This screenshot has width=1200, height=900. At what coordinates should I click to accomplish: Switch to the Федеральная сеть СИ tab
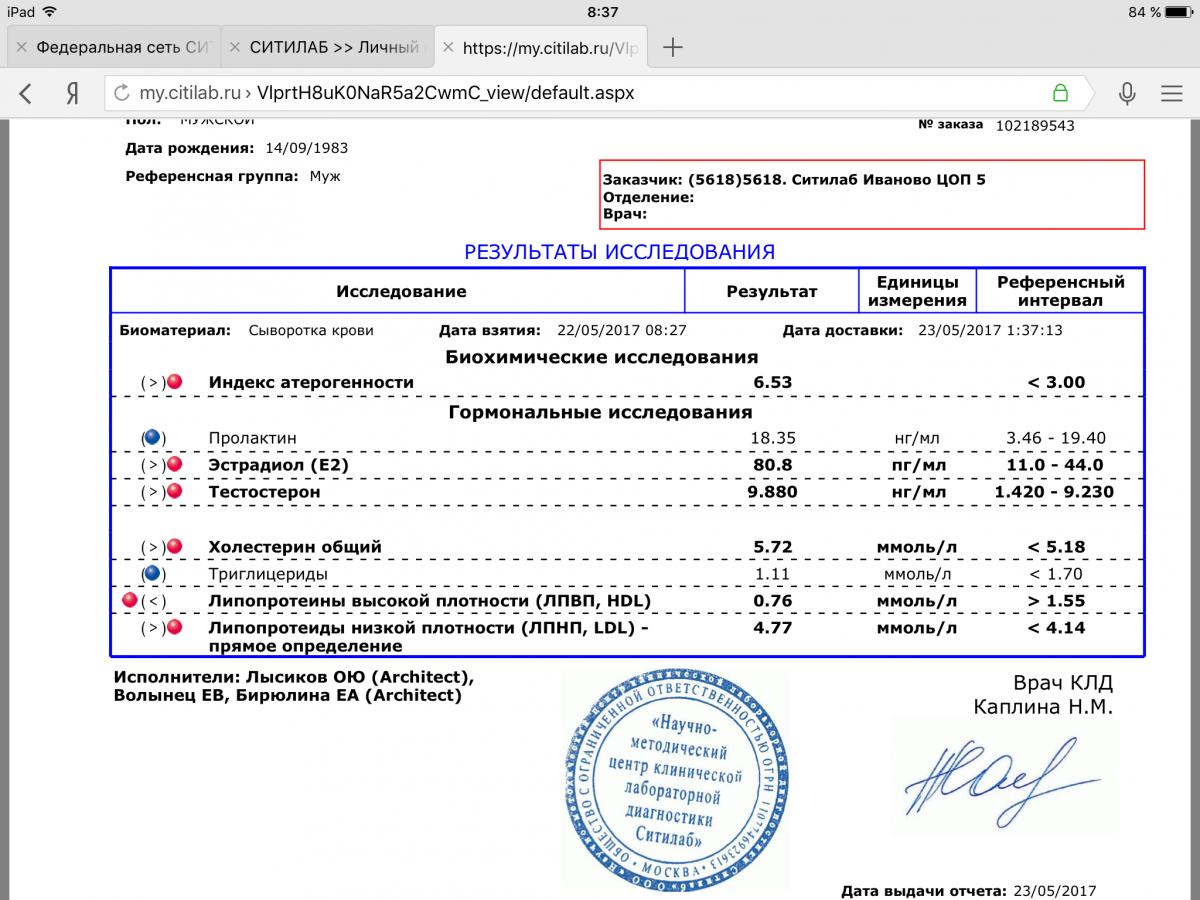tap(122, 47)
